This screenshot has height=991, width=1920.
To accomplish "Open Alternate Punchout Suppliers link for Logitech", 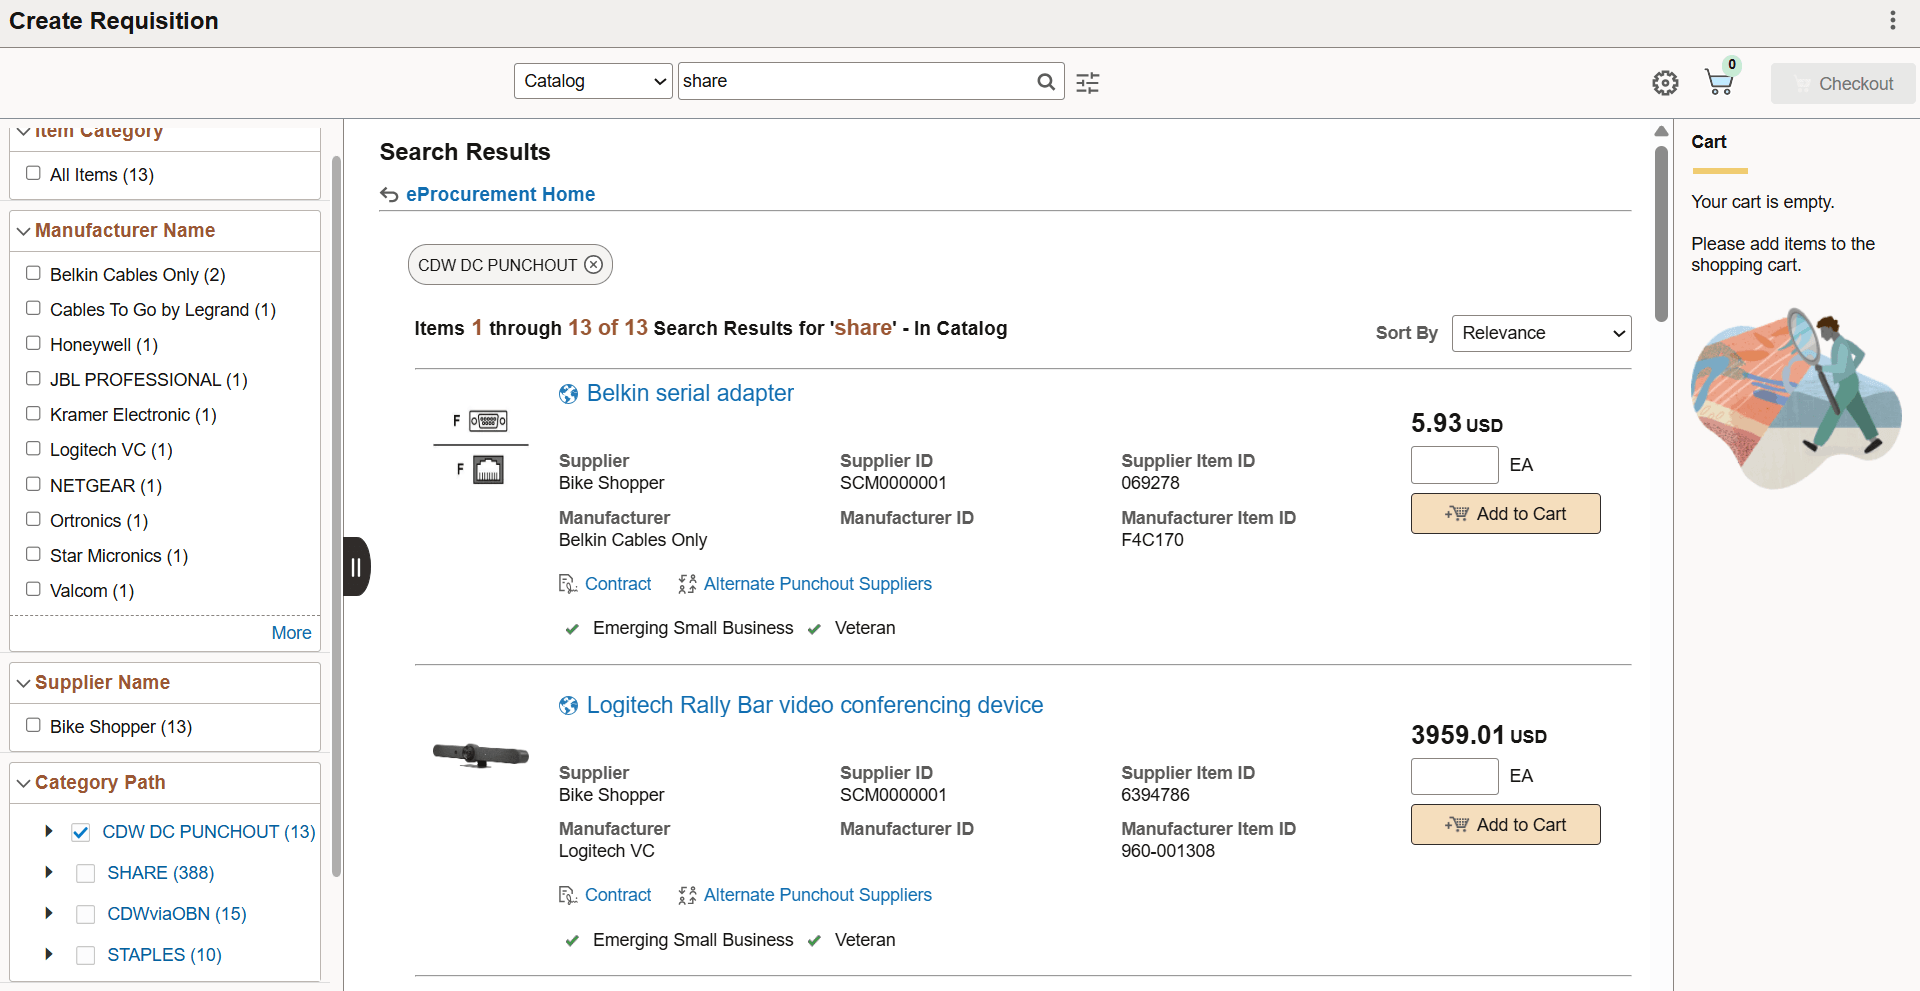I will coord(818,895).
